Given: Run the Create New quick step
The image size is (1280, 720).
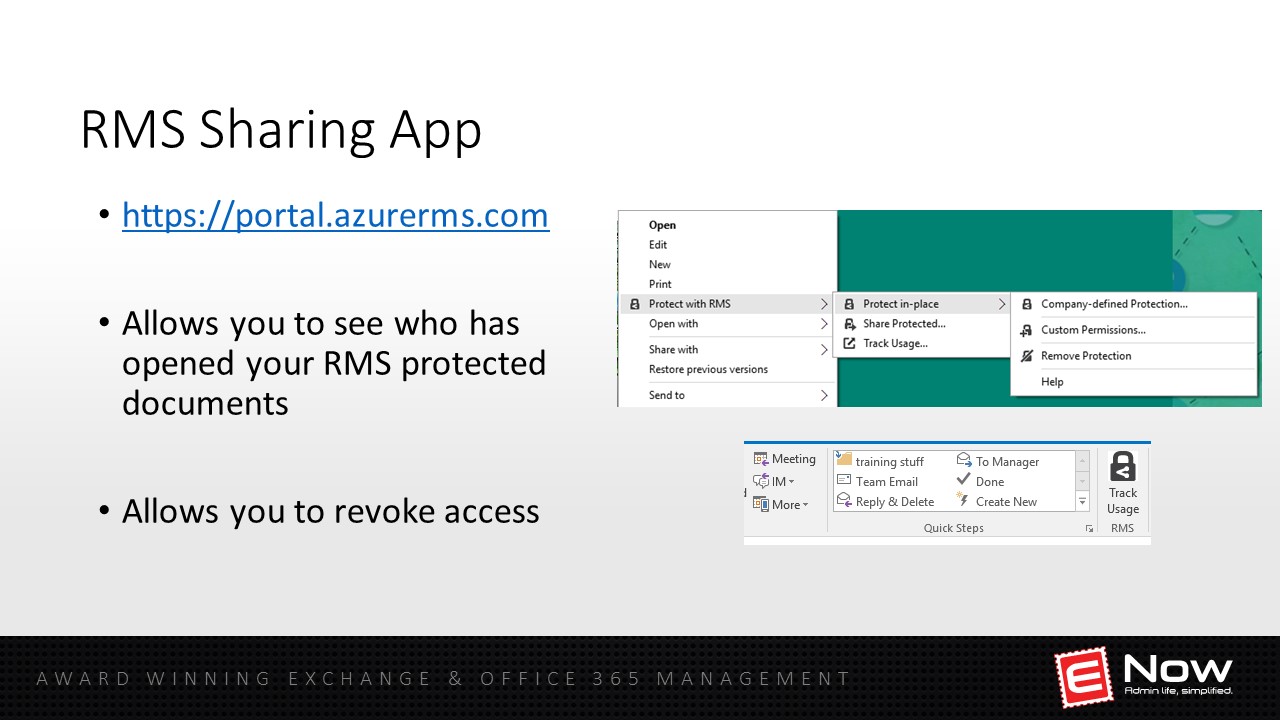Looking at the screenshot, I should (997, 502).
